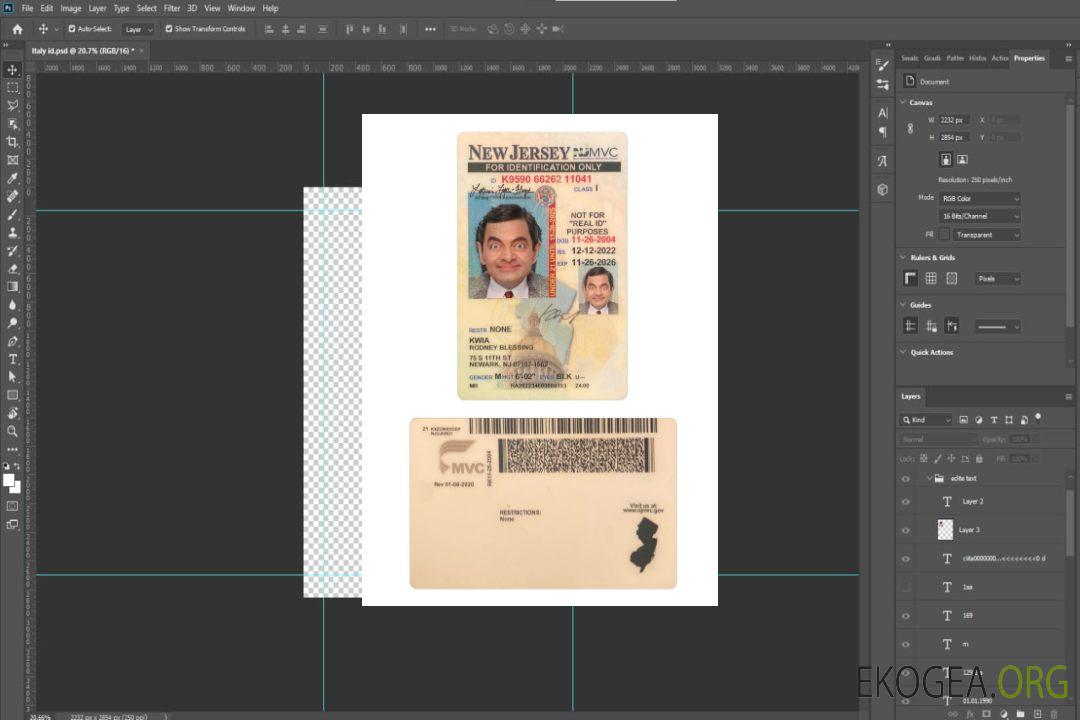The image size is (1080, 720).
Task: Set canvas to landscape orientation
Action: click(962, 159)
